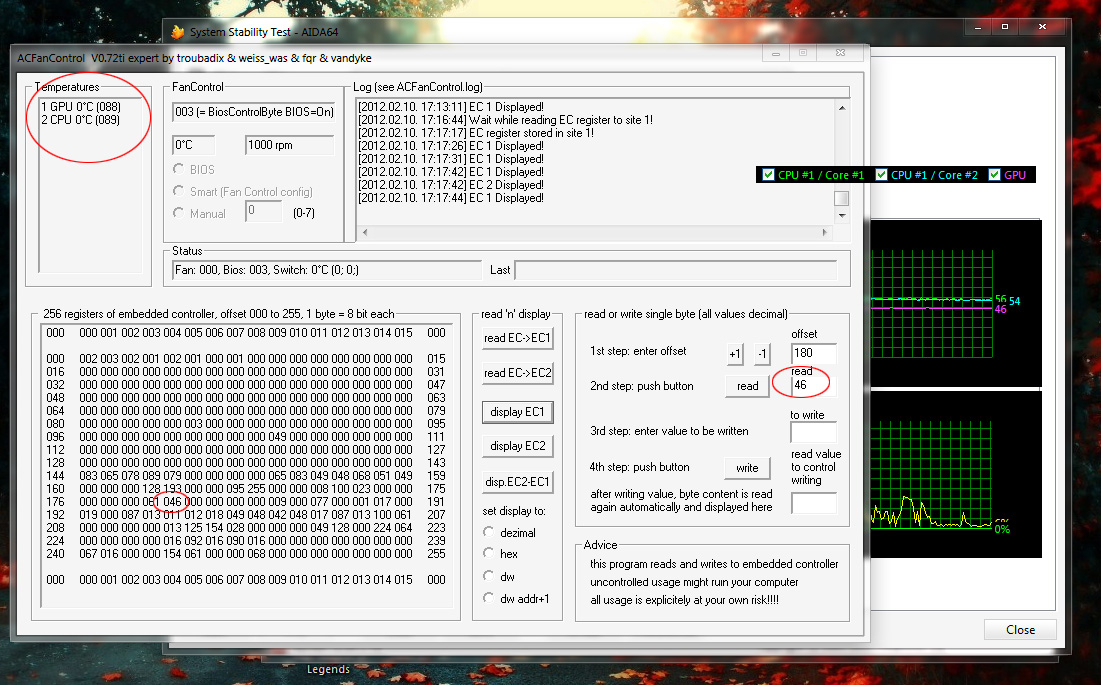Screen dimensions: 1101x685
Task: Click log line '17:17:42] EC 2 Displayed!'
Action: click(451, 185)
